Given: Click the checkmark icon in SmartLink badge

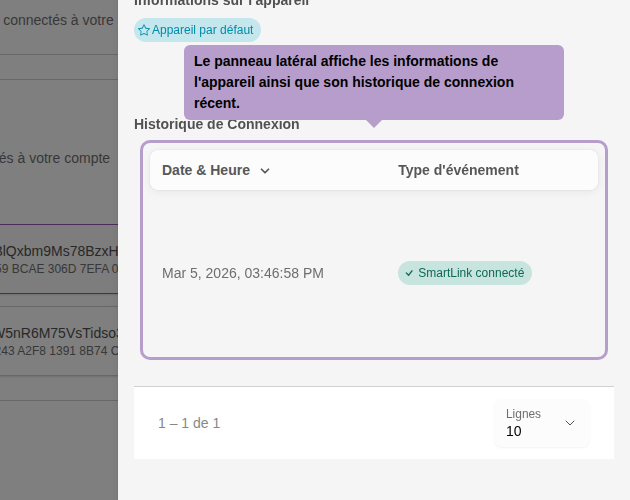Looking at the screenshot, I should pos(409,273).
